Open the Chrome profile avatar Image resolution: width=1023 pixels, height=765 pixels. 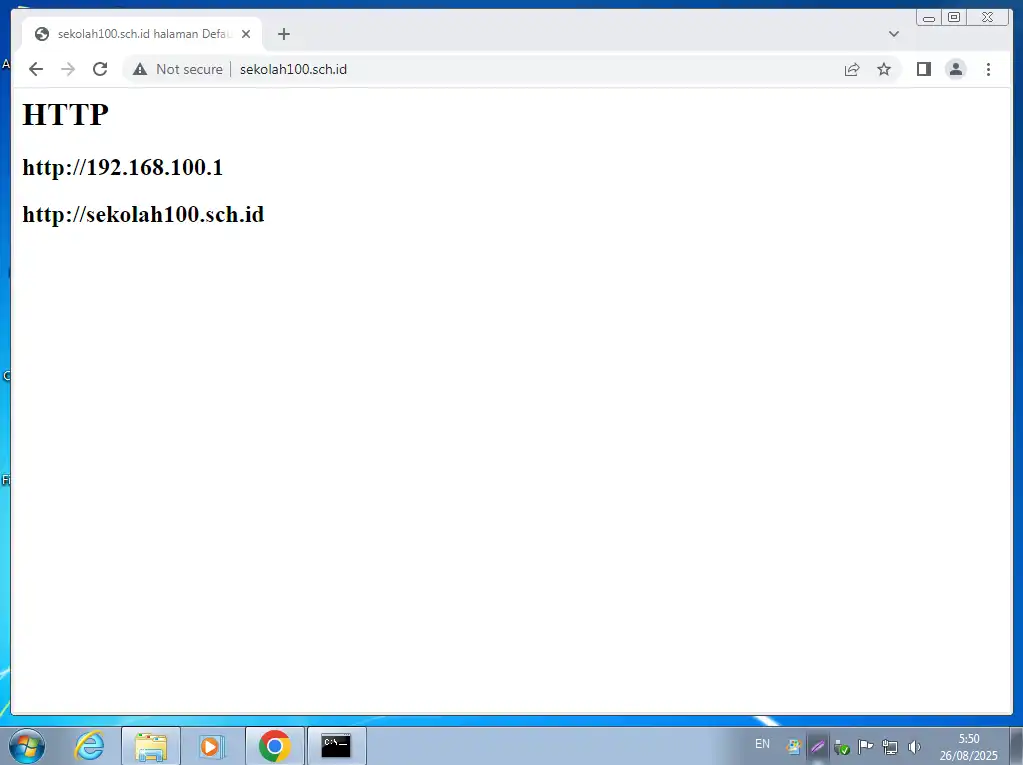tap(956, 69)
